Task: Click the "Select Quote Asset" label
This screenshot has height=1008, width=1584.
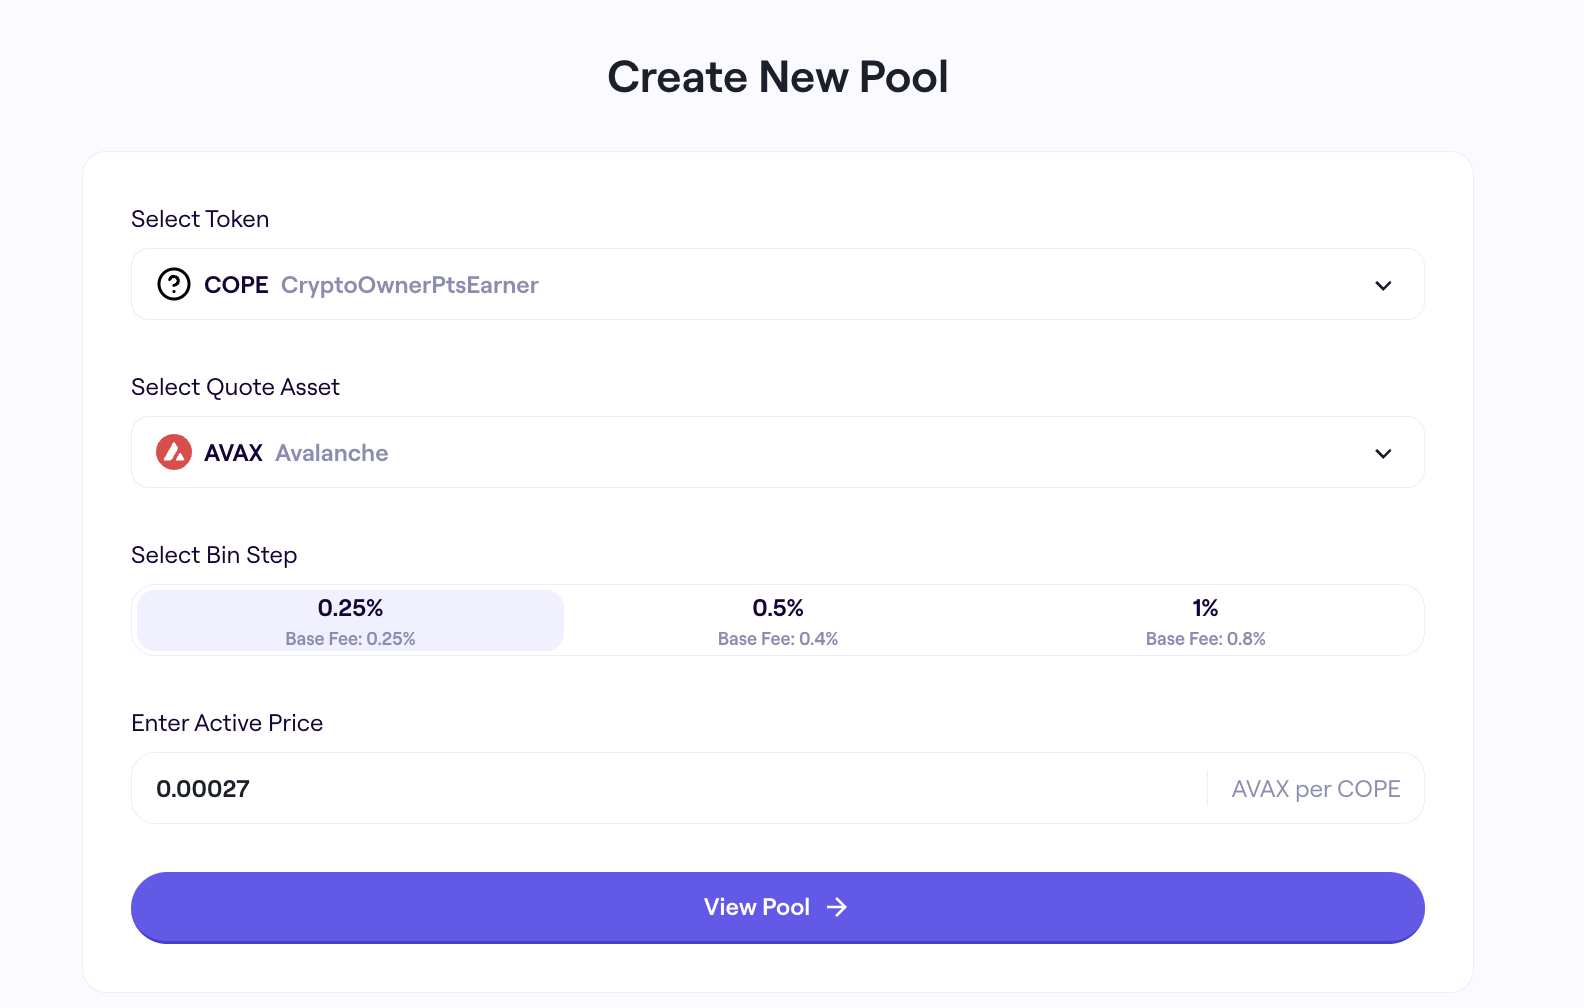Action: (x=235, y=387)
